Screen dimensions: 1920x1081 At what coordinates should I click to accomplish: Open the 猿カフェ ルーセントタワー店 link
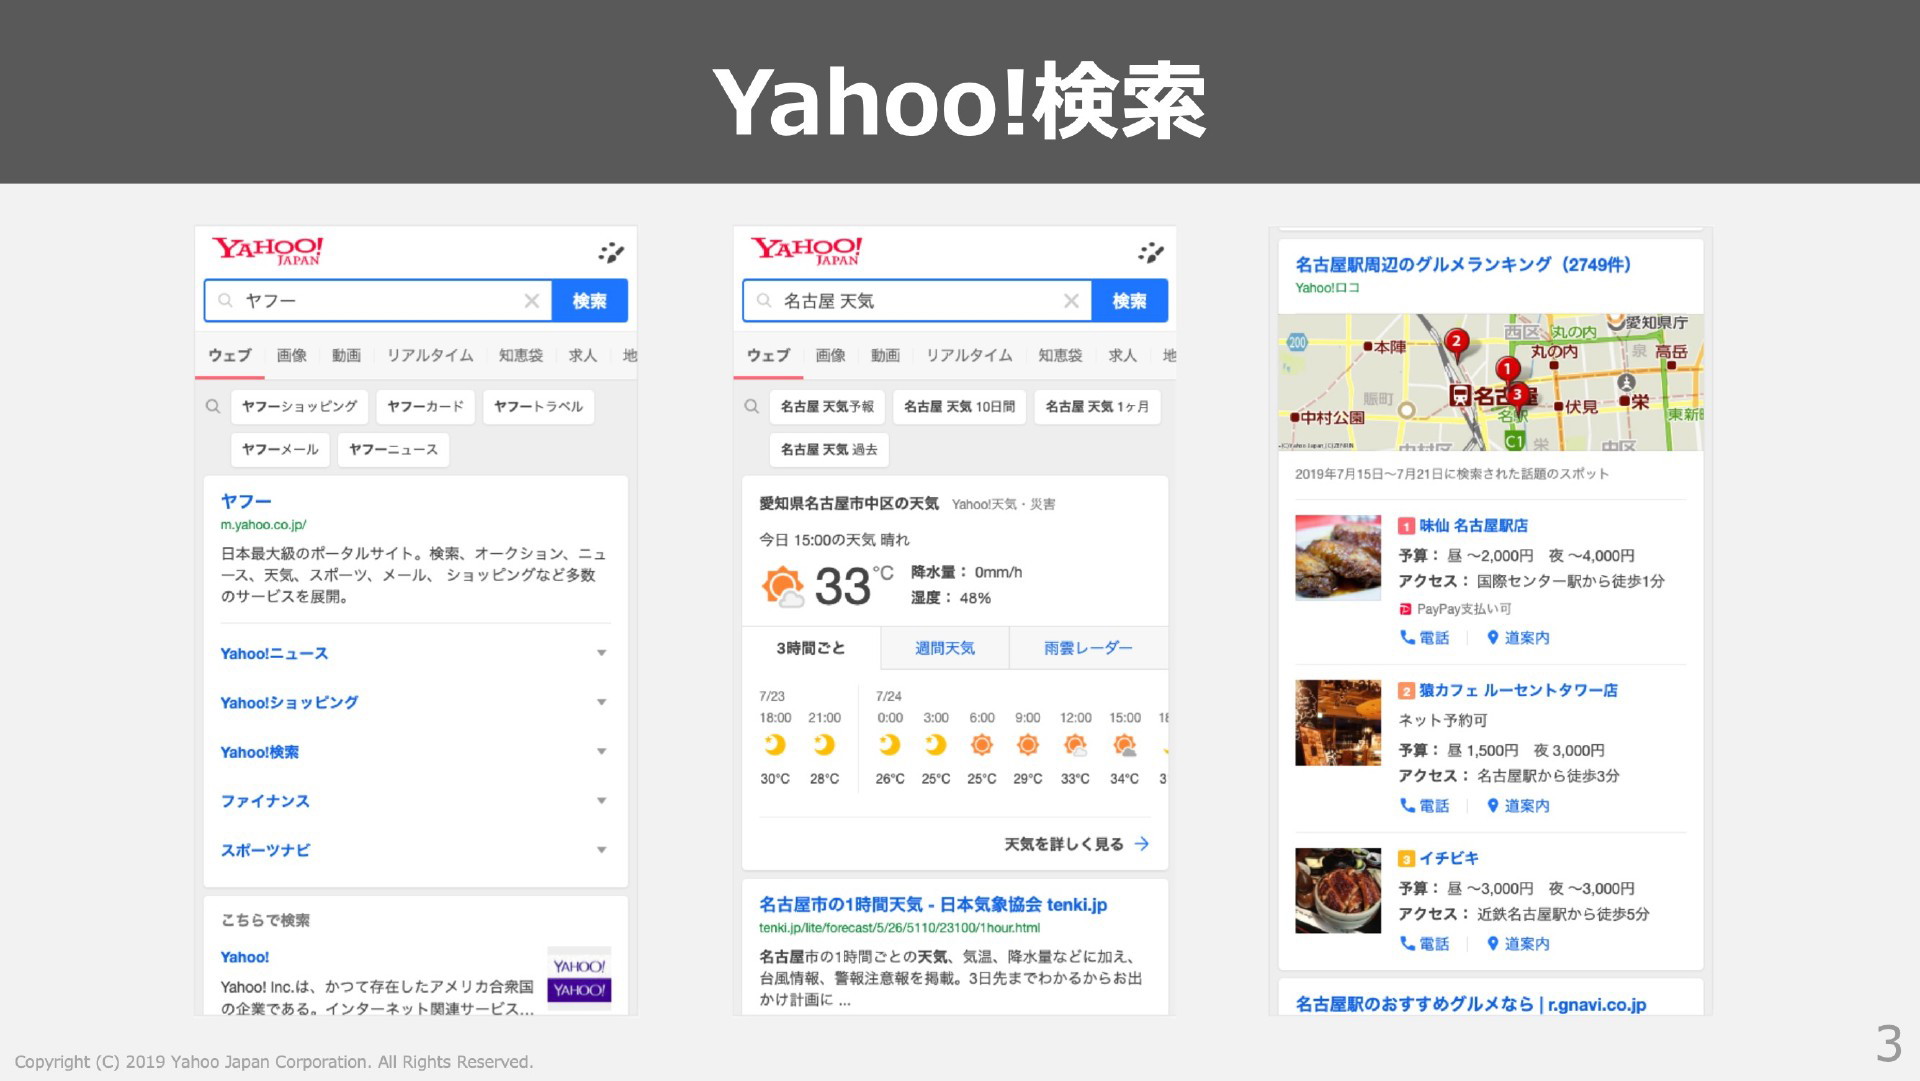tap(1518, 690)
